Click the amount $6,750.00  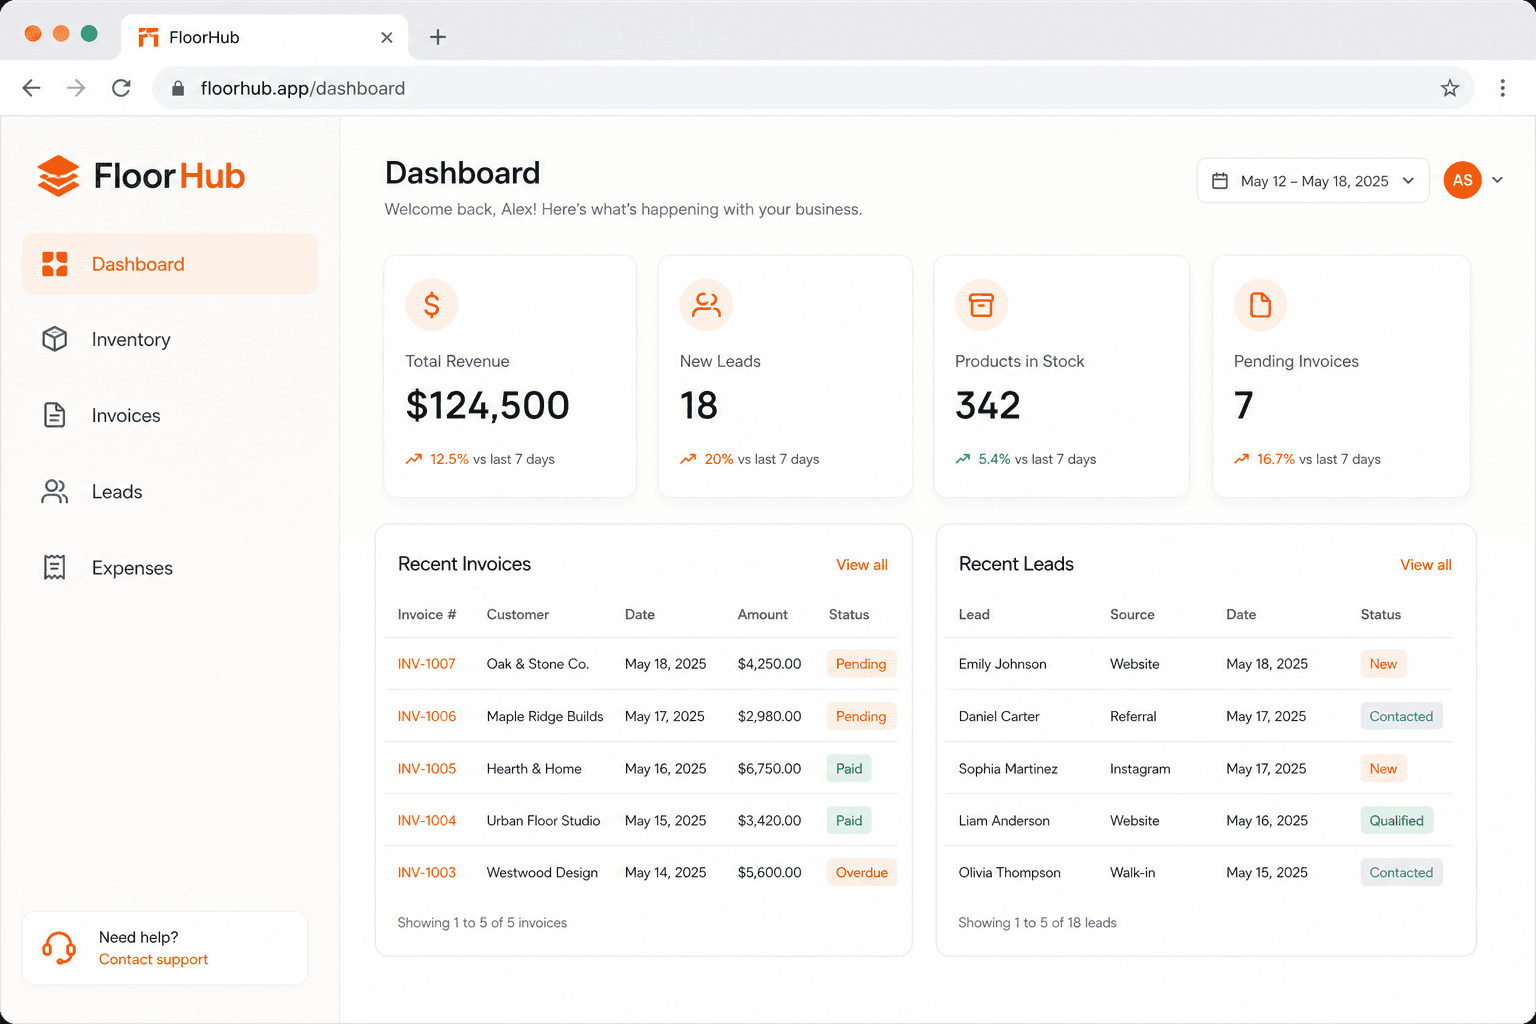click(x=769, y=768)
